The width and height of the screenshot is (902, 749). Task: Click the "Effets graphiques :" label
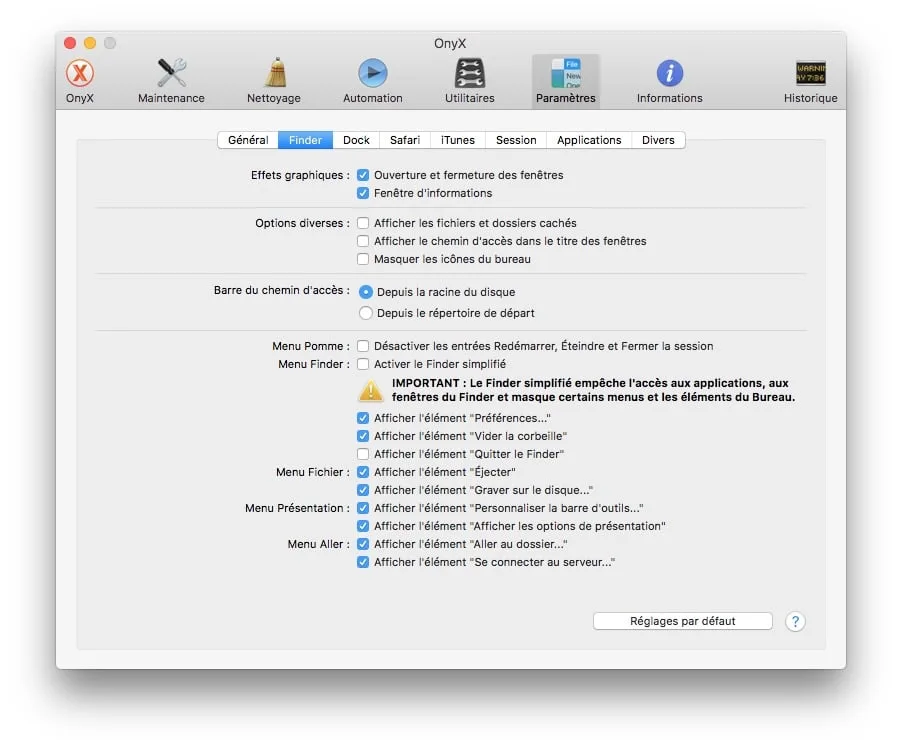point(300,175)
